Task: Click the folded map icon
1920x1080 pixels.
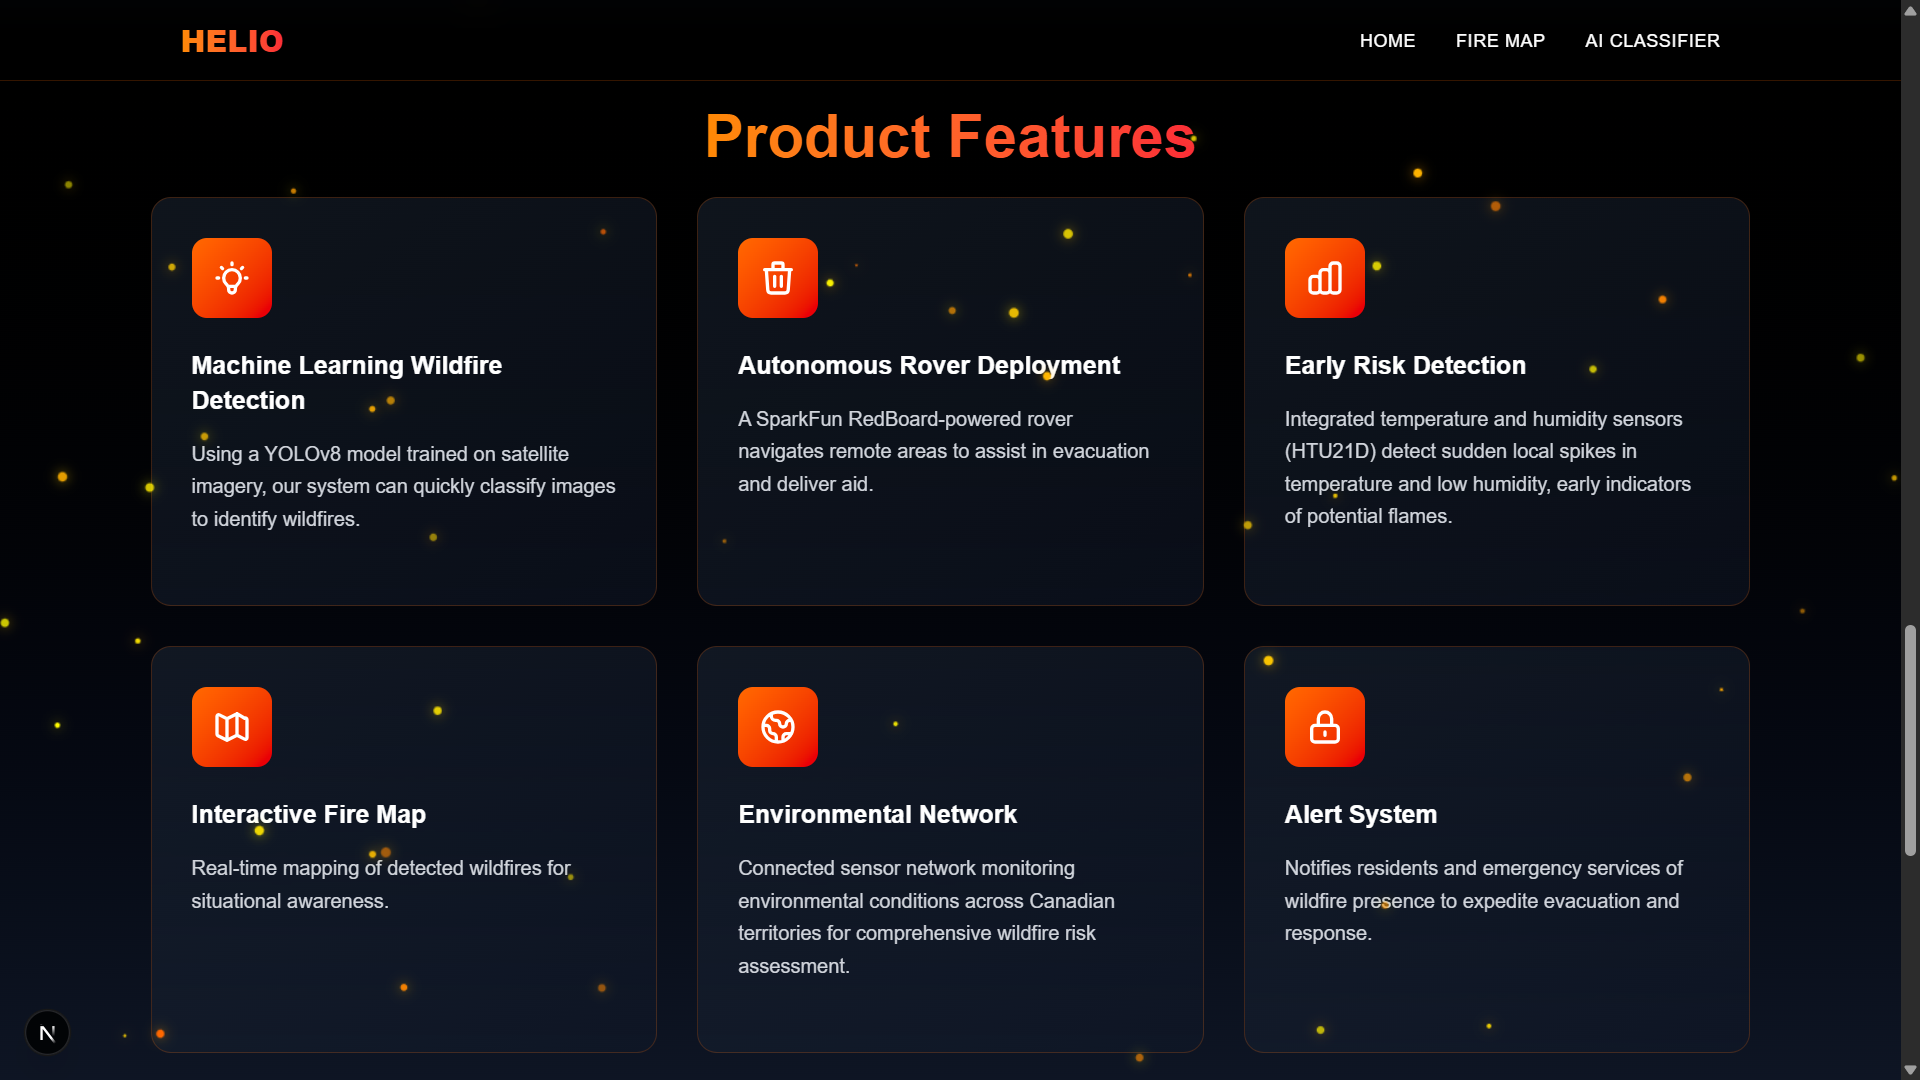Action: pos(231,727)
